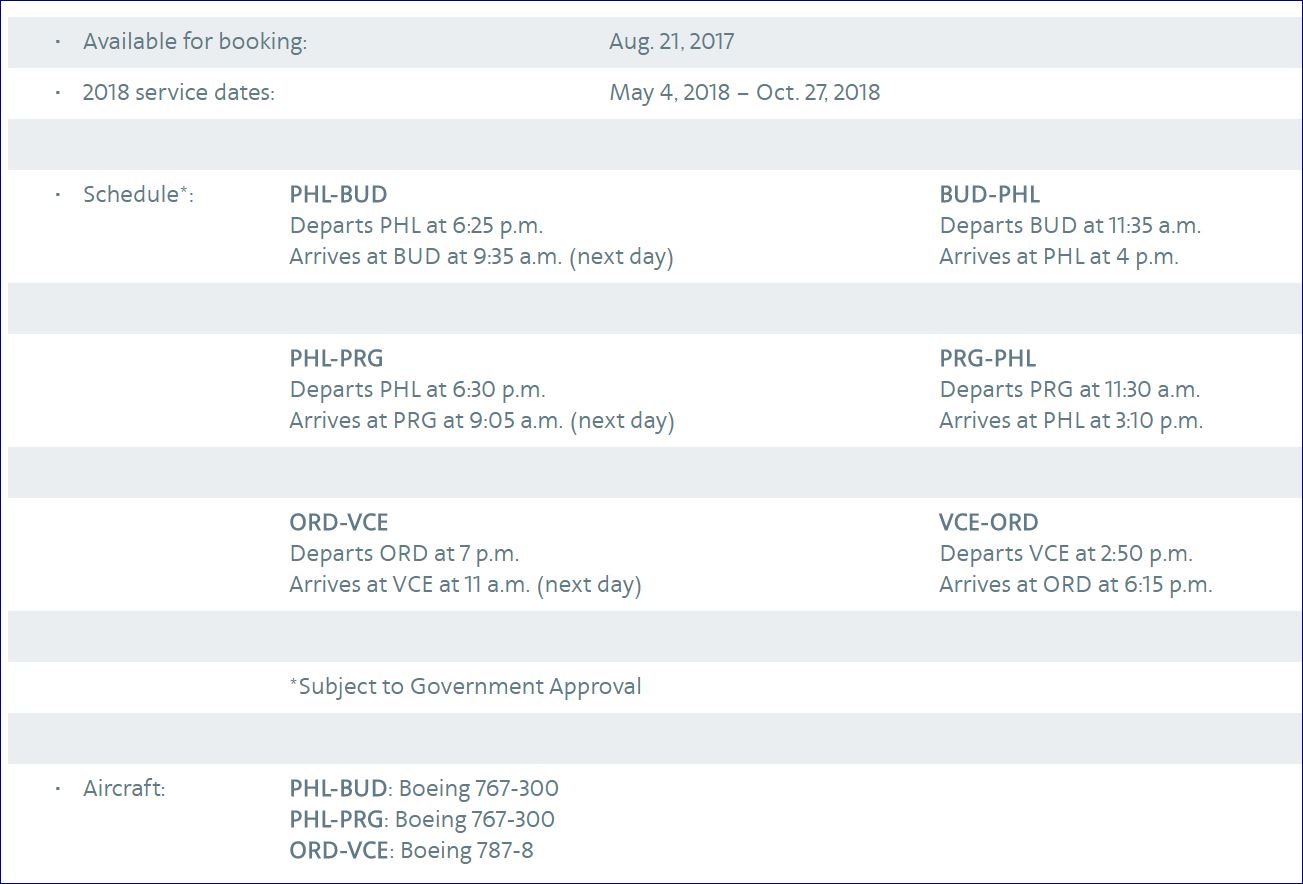The image size is (1303, 884).
Task: Click "Arrives at PRG at 9:05 a.m." line
Action: tap(481, 421)
